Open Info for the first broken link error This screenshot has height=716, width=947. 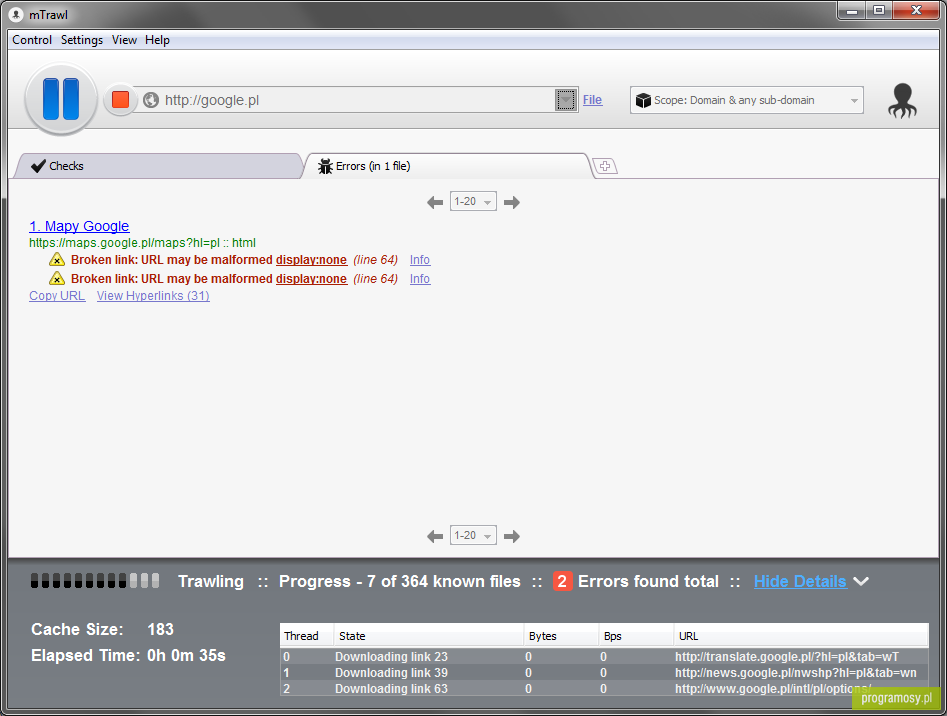(x=420, y=260)
